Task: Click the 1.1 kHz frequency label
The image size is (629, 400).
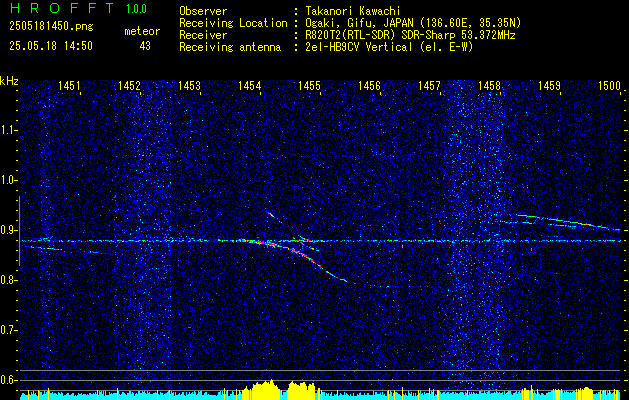Action: click(7, 130)
